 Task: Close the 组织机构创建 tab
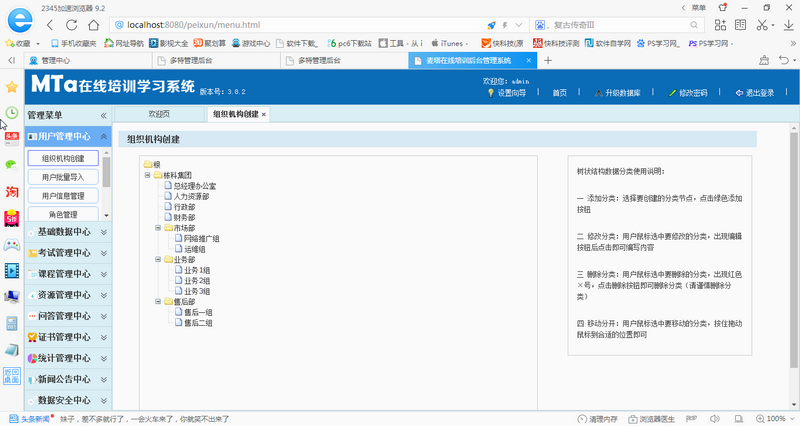pos(264,115)
